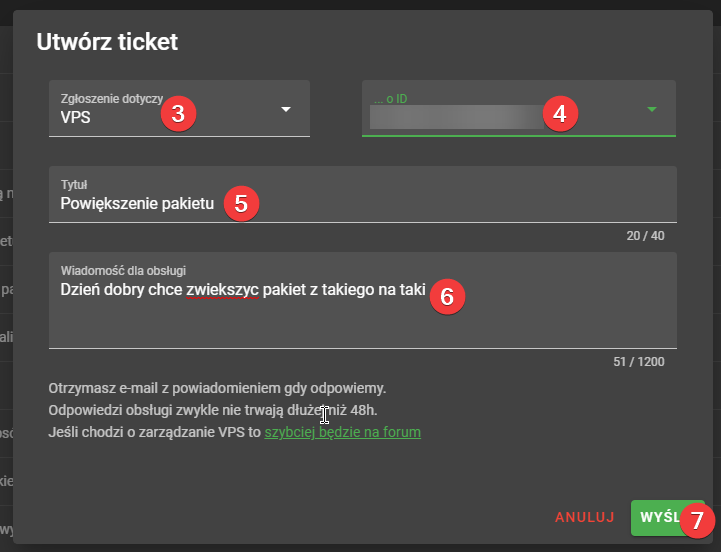Click the "Utwórz ticket" dialog heading

point(107,42)
